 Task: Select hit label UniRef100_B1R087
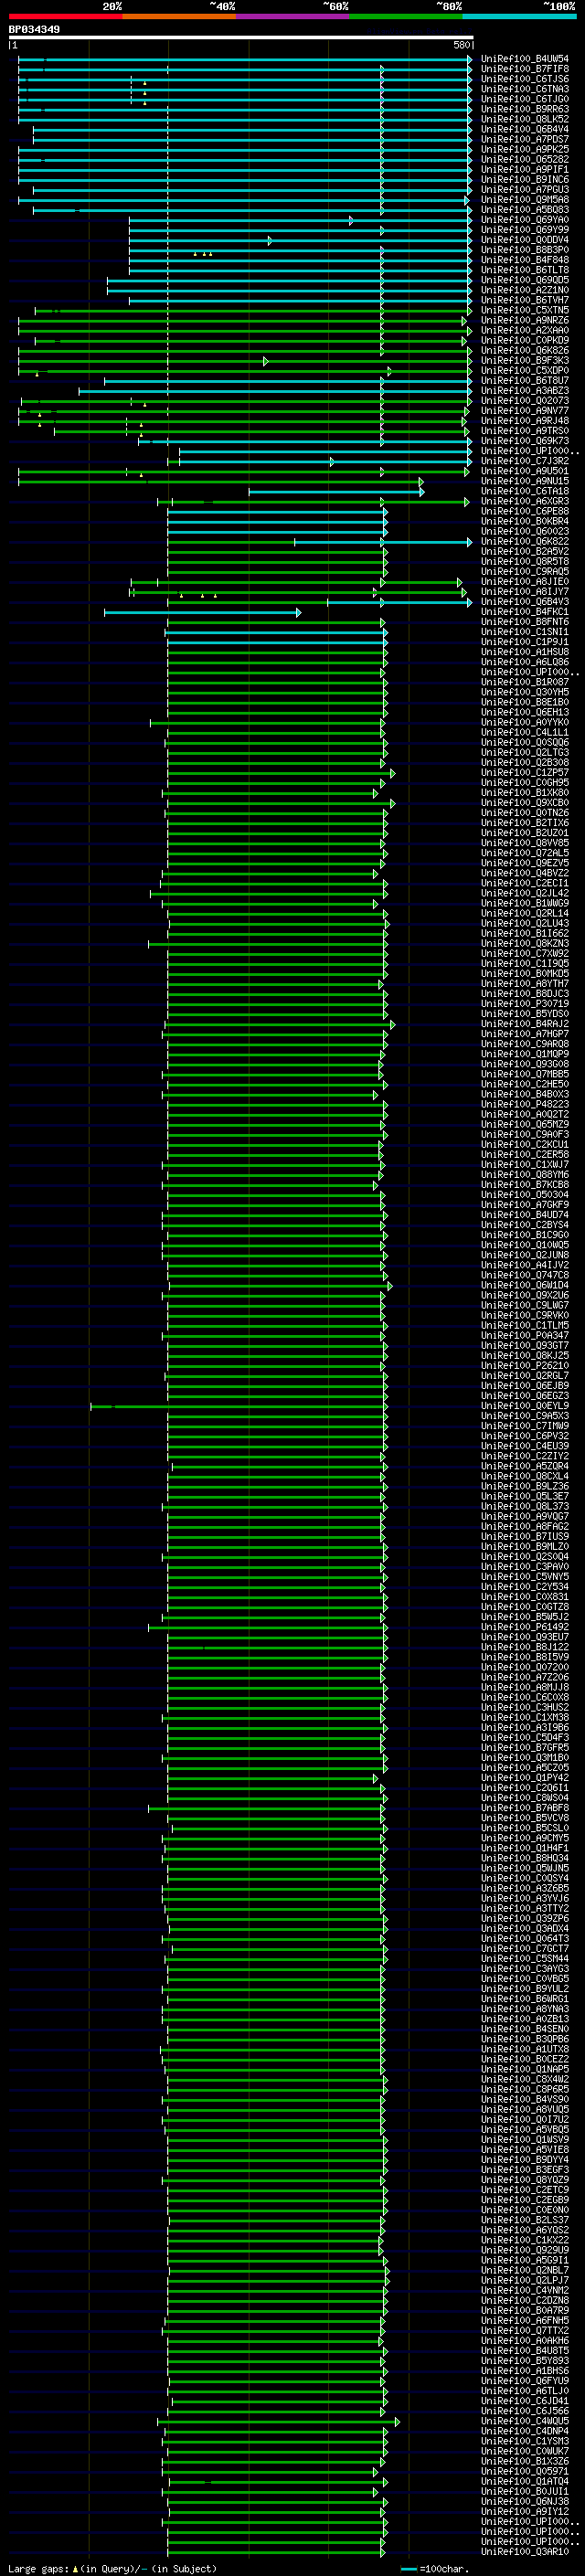click(525, 682)
